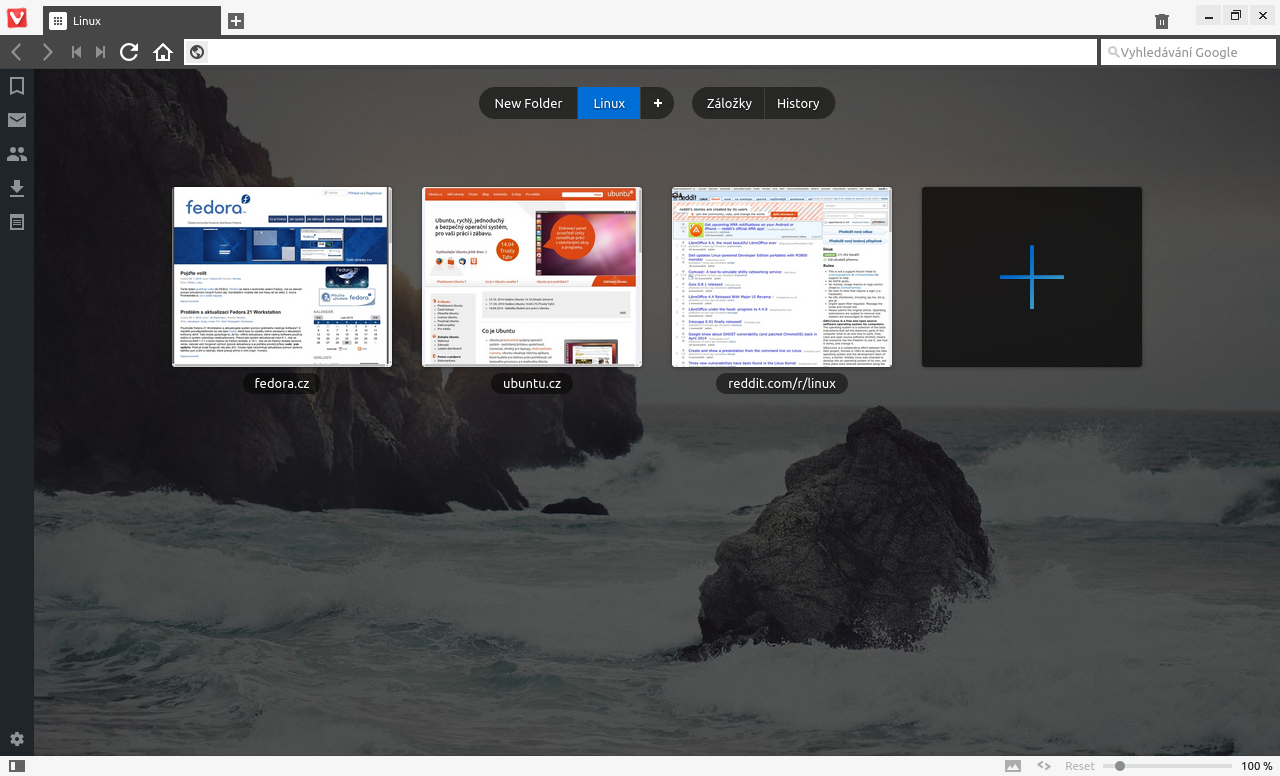Open a new tab with plus button

236,20
